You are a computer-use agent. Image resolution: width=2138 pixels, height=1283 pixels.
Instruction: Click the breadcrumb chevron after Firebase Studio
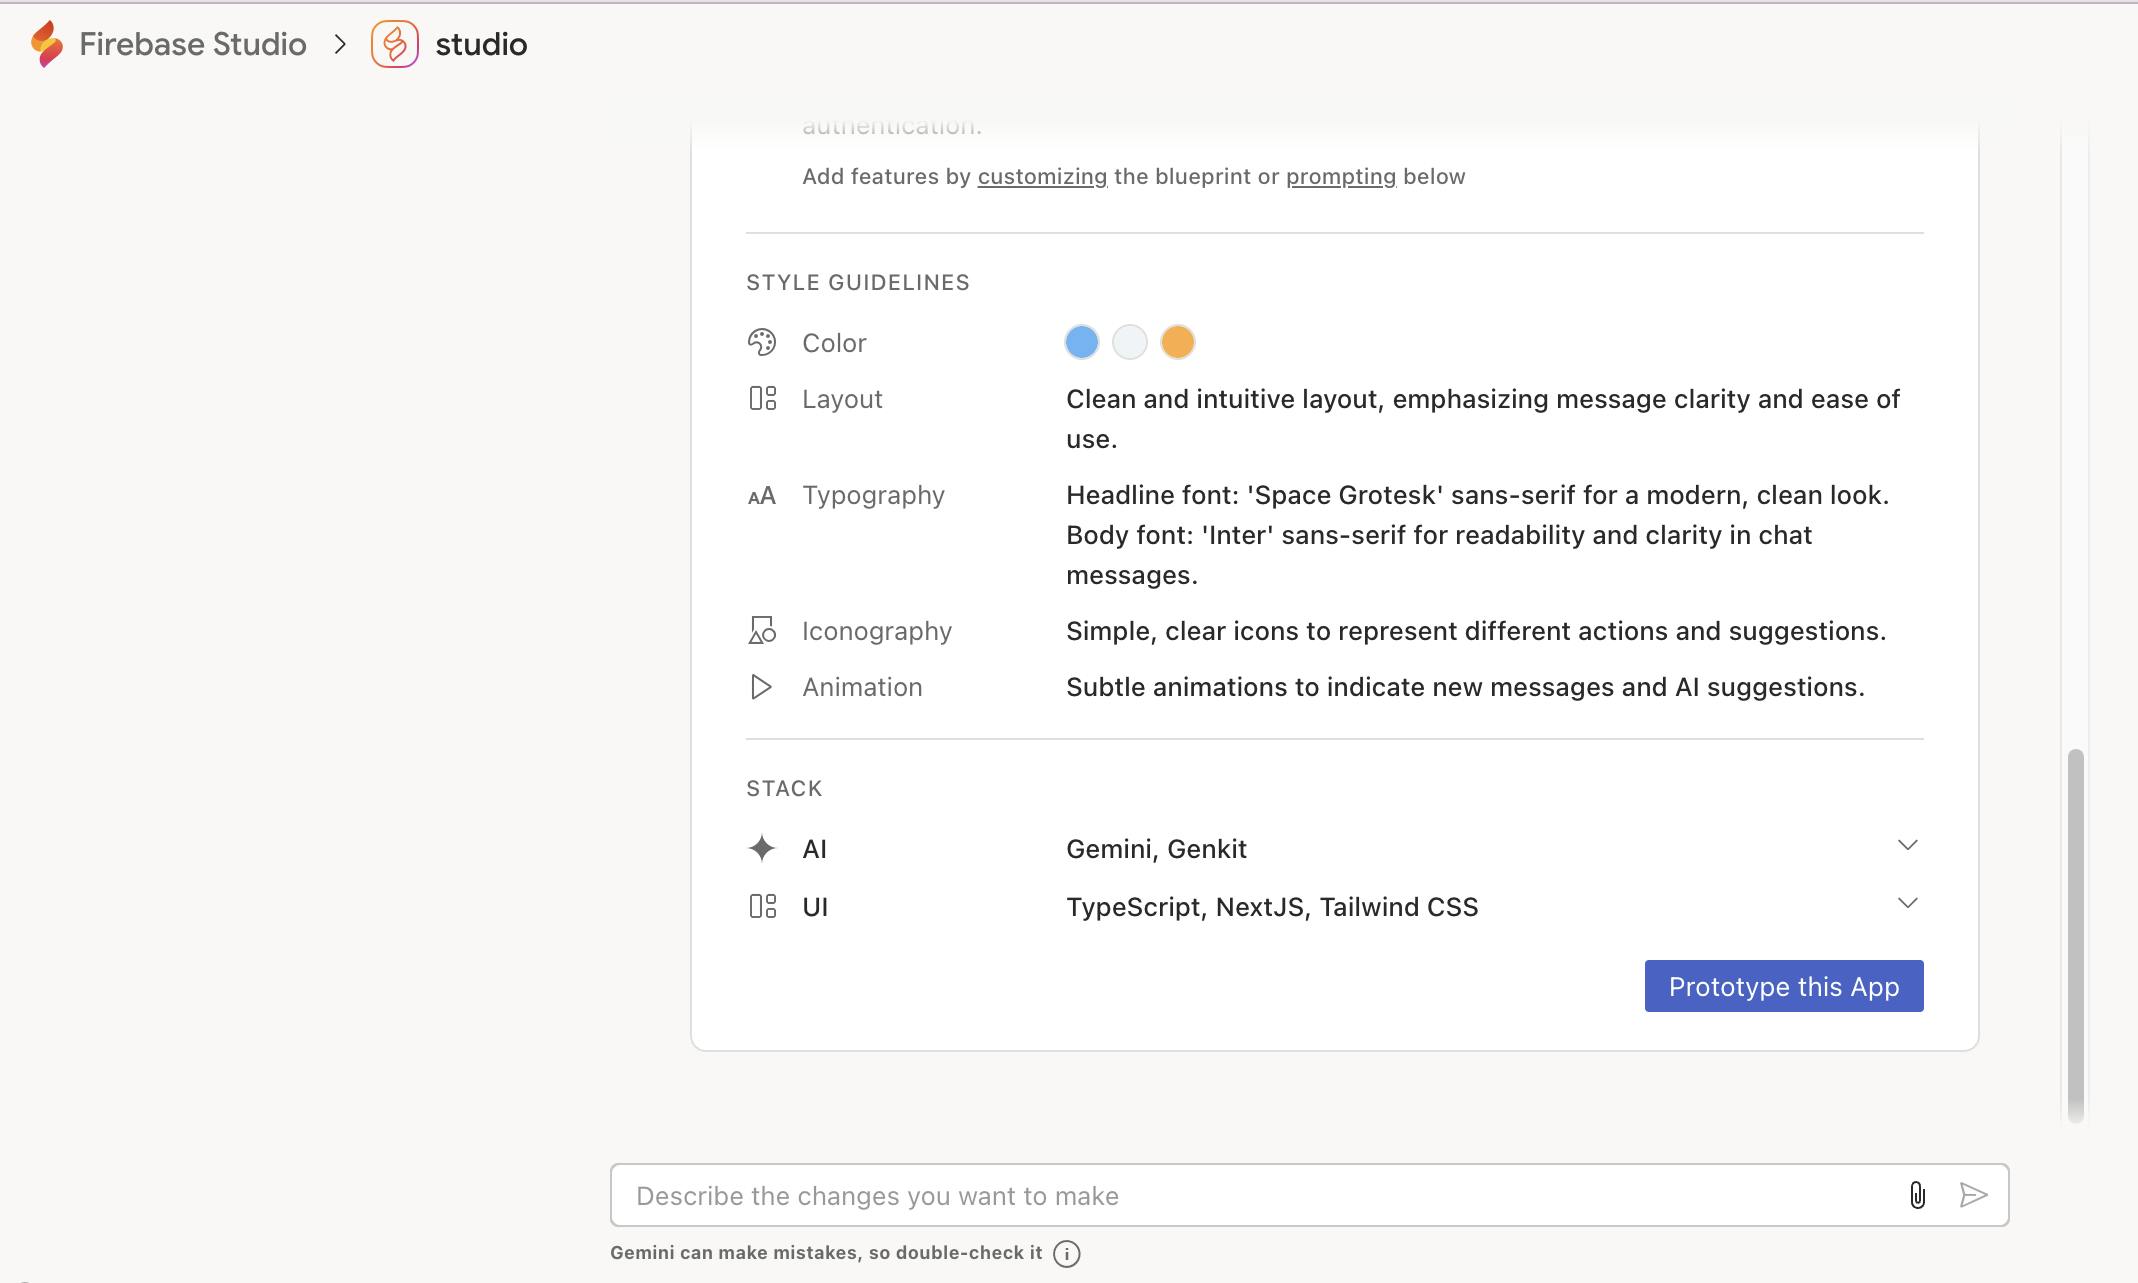click(x=340, y=44)
